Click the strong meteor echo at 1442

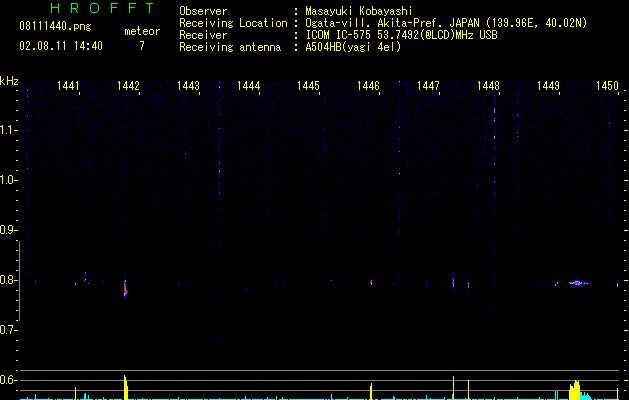(125, 289)
